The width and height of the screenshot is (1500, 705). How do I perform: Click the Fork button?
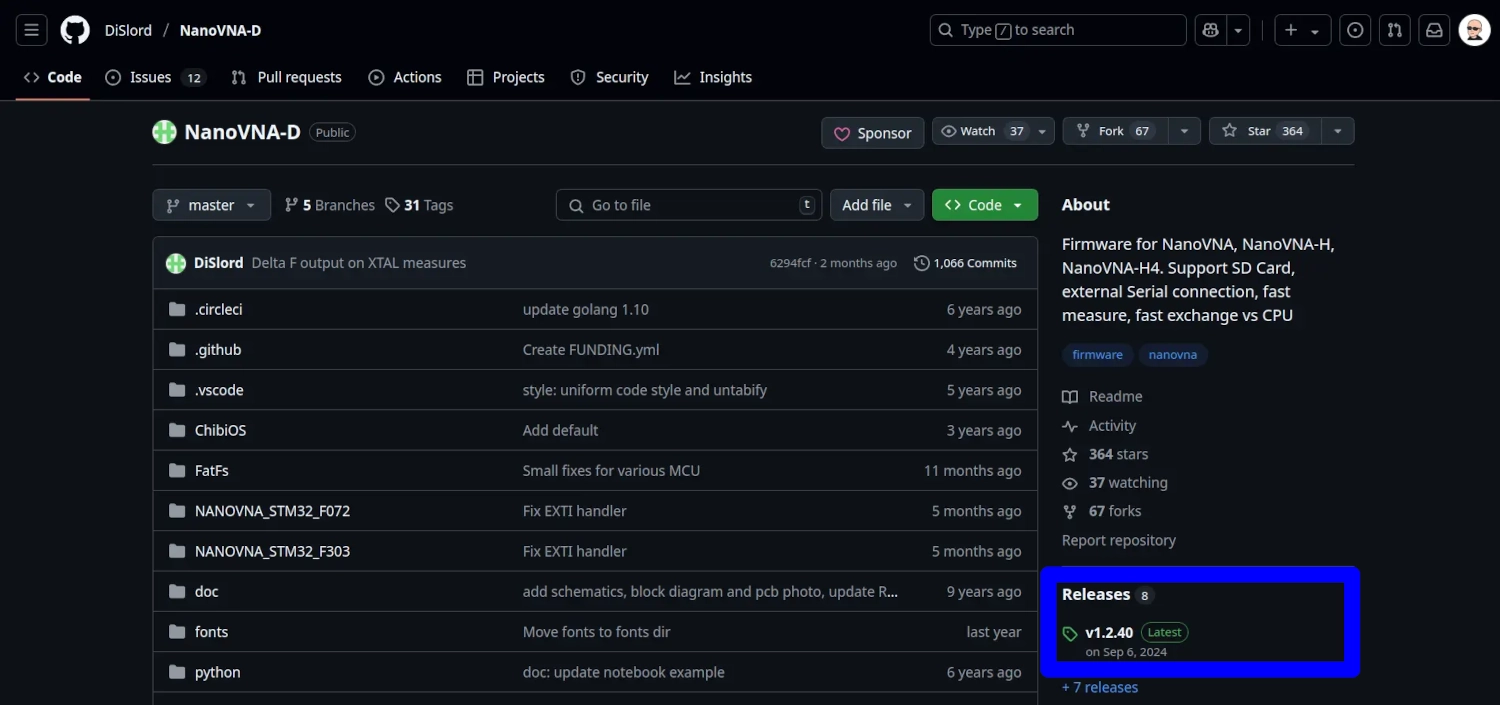click(1115, 131)
